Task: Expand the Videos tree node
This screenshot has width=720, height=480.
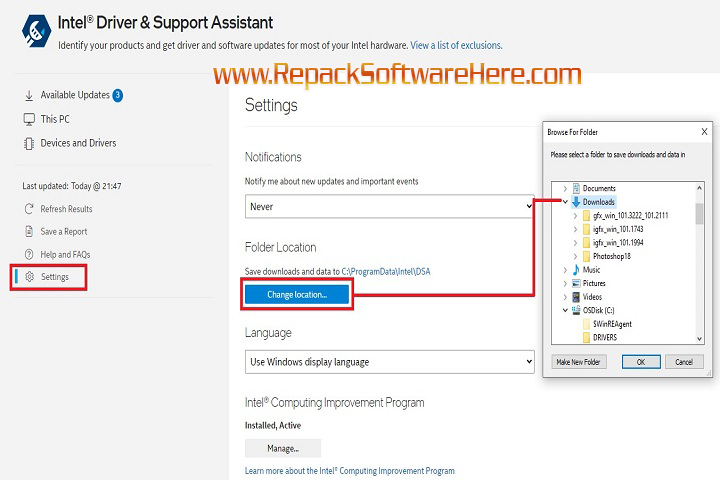Action: [565, 297]
